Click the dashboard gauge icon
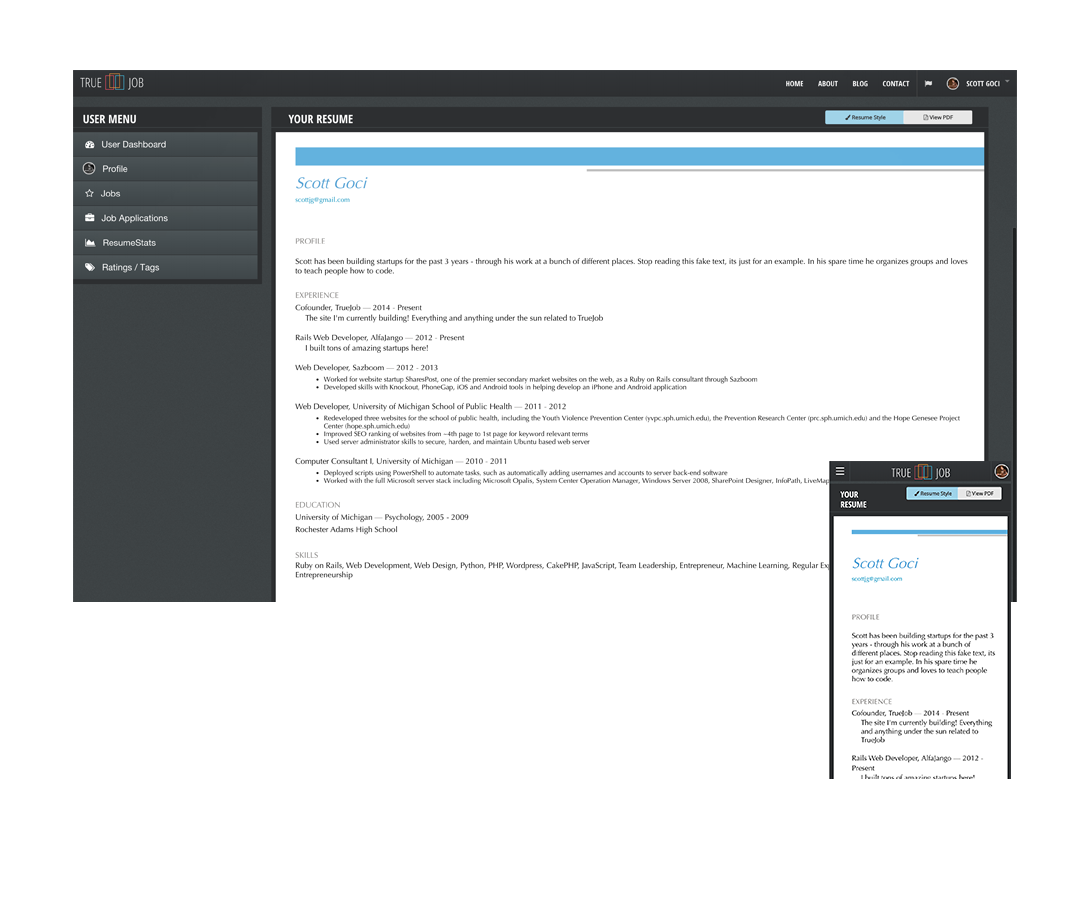 90,144
